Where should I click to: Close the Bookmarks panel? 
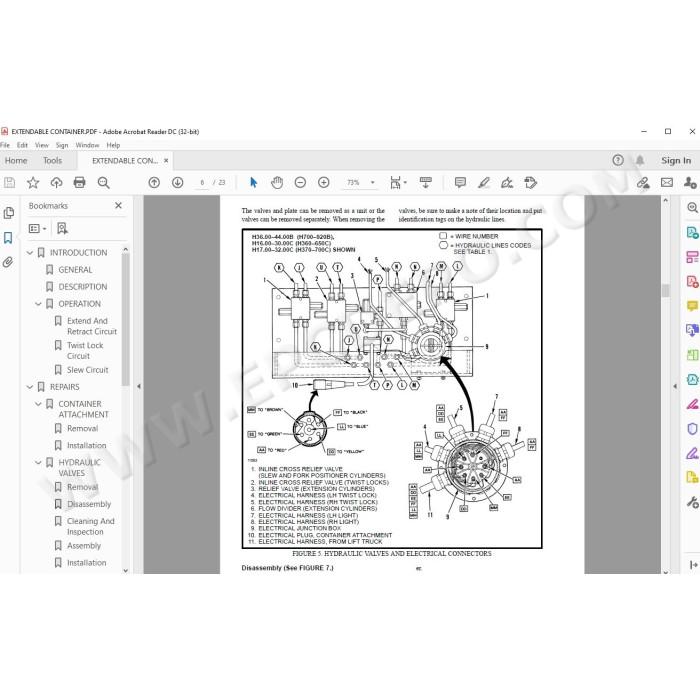tap(118, 205)
